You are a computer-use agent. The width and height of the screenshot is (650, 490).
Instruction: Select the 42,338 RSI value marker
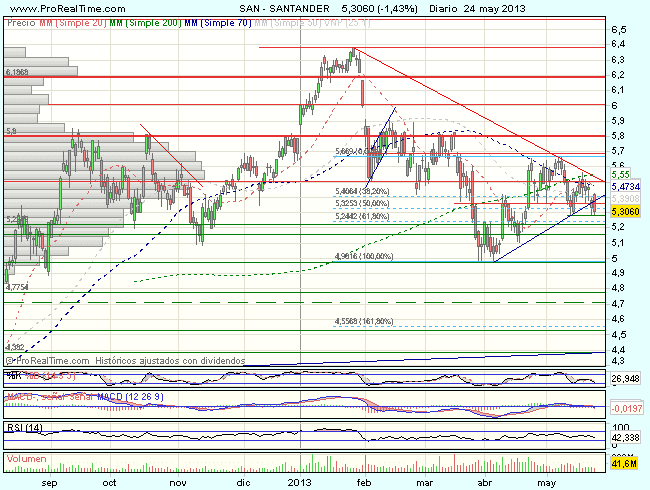pyautogui.click(x=625, y=436)
